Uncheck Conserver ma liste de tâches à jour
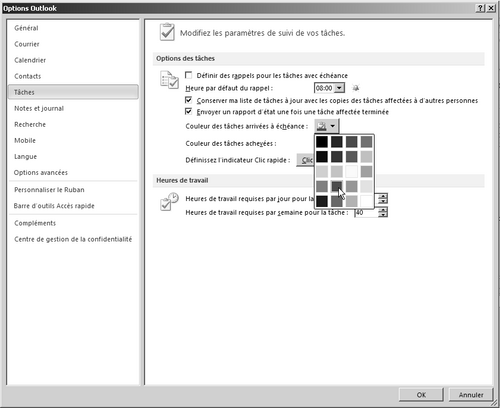500x408 pixels. pos(189,100)
